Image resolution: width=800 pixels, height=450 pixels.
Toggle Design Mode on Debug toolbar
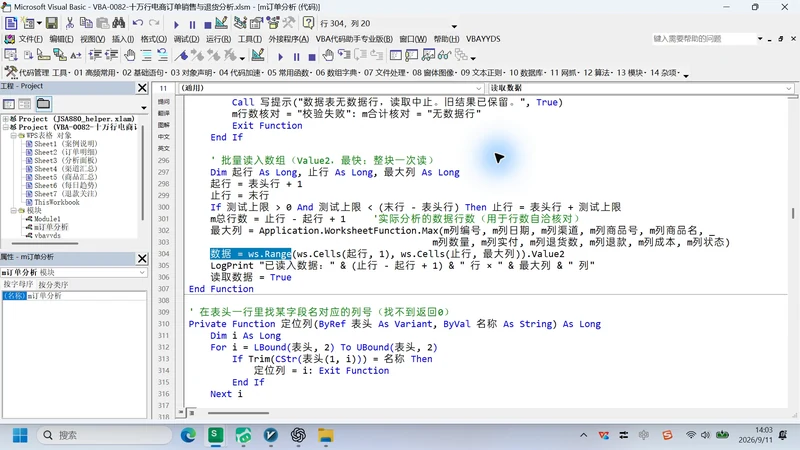point(258,55)
